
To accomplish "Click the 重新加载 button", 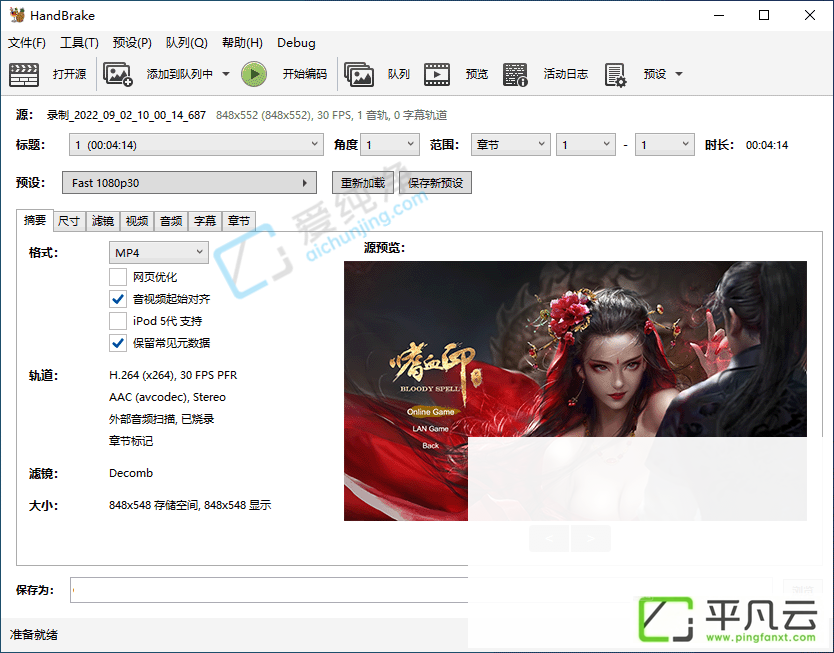I will [x=363, y=183].
